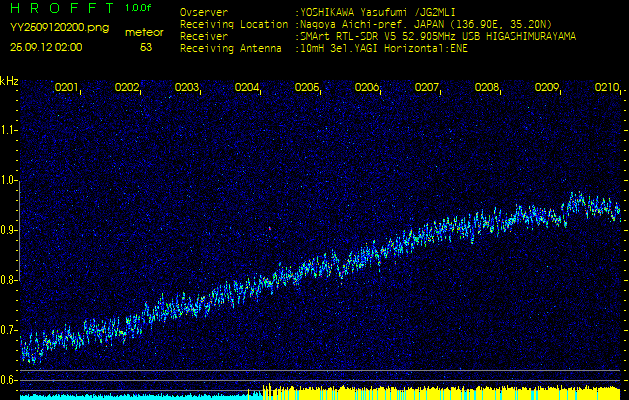
Task: Select the 0.8 kHz axis label
Action: pyautogui.click(x=9, y=280)
